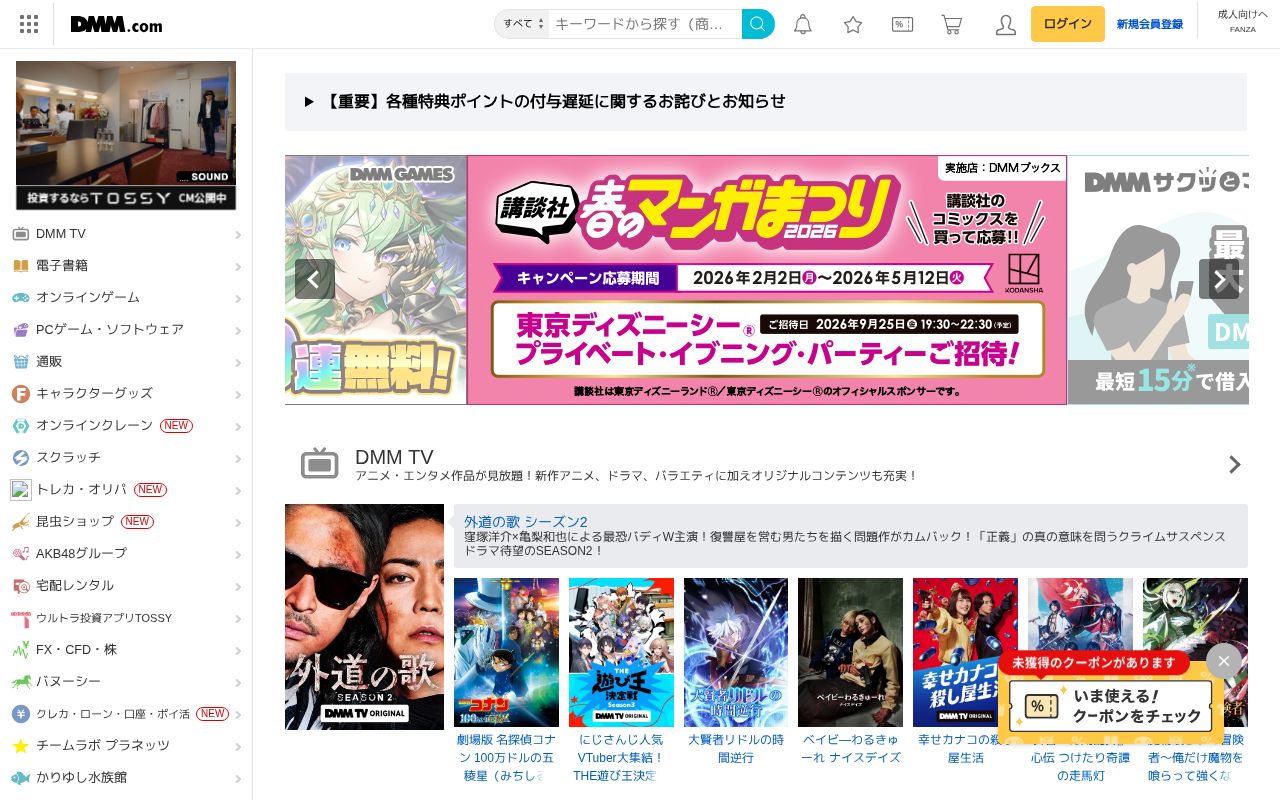Click the favorites star icon in the header
1280x800 pixels.
(853, 23)
